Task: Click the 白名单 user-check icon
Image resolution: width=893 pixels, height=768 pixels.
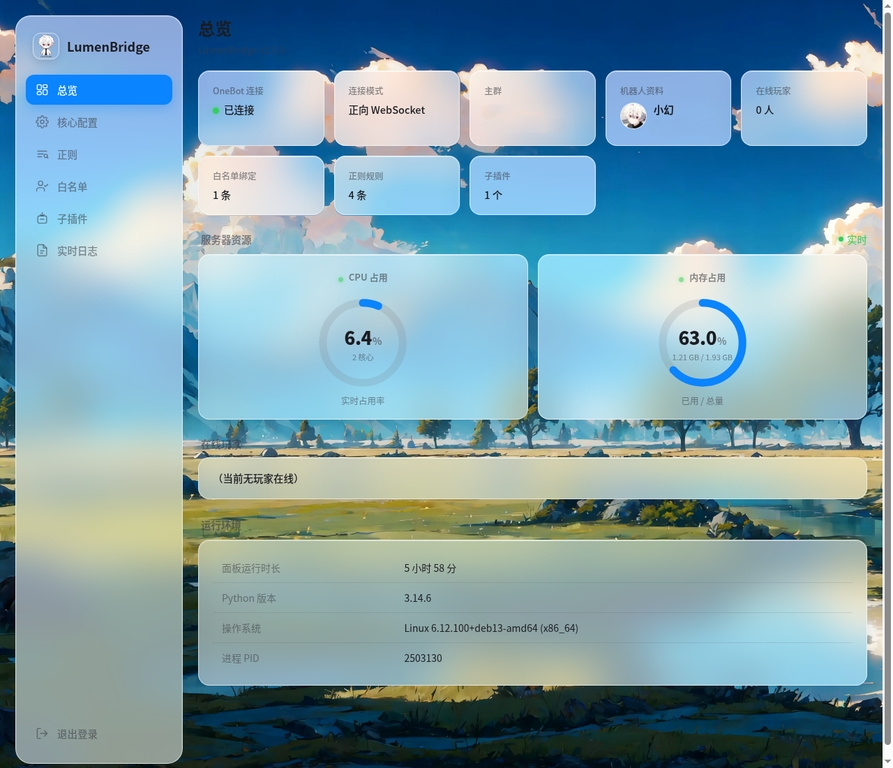Action: (42, 186)
